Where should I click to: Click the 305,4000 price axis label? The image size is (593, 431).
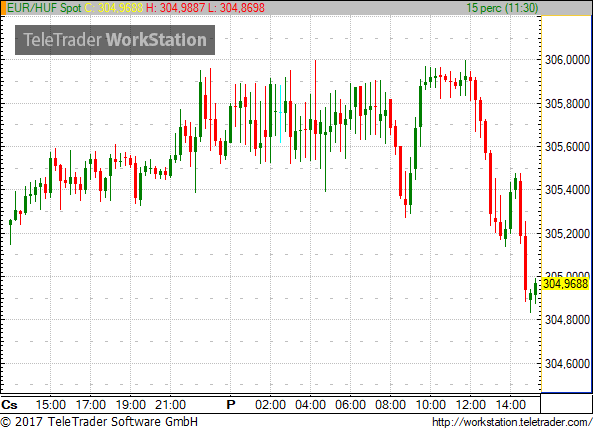[x=567, y=190]
